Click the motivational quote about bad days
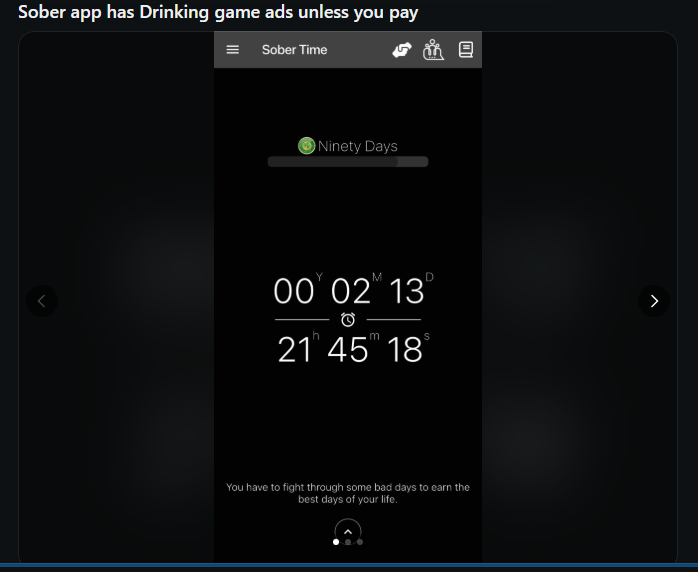698x572 pixels. [x=348, y=493]
